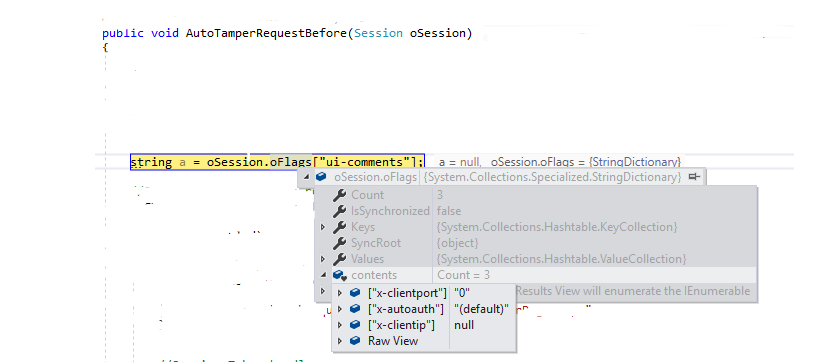Select the contents value Count = 3
The image size is (813, 362).
click(x=464, y=275)
